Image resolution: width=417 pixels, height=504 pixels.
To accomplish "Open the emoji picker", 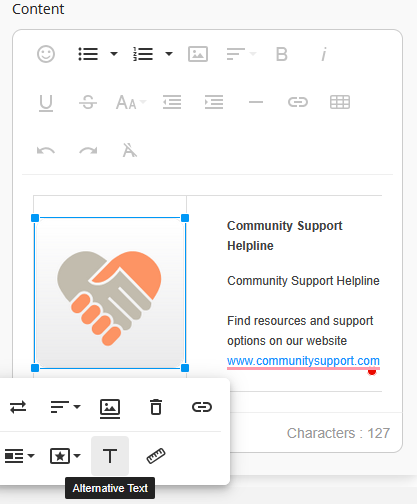I will (46, 54).
